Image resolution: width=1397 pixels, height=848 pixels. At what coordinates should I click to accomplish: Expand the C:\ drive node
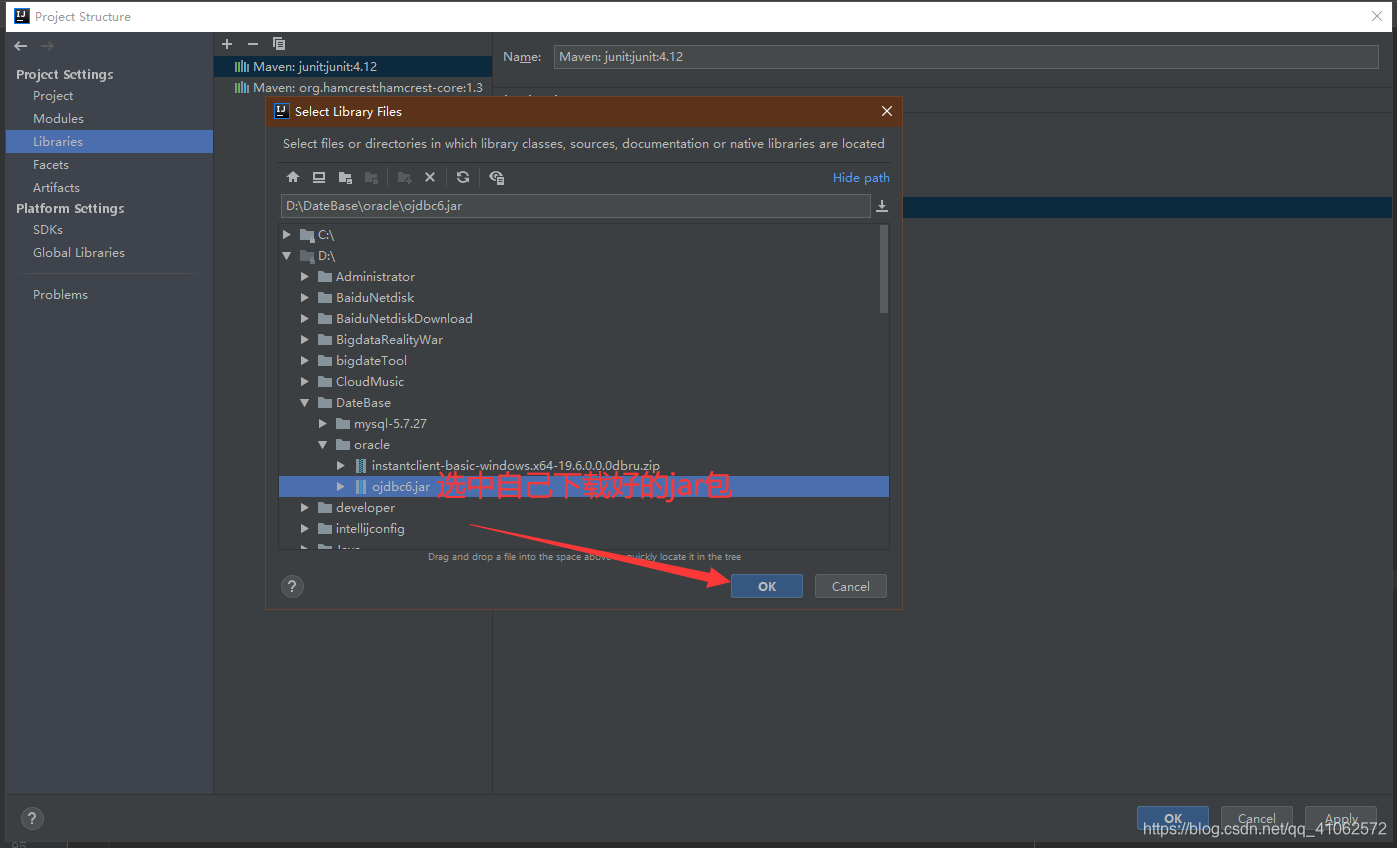287,235
